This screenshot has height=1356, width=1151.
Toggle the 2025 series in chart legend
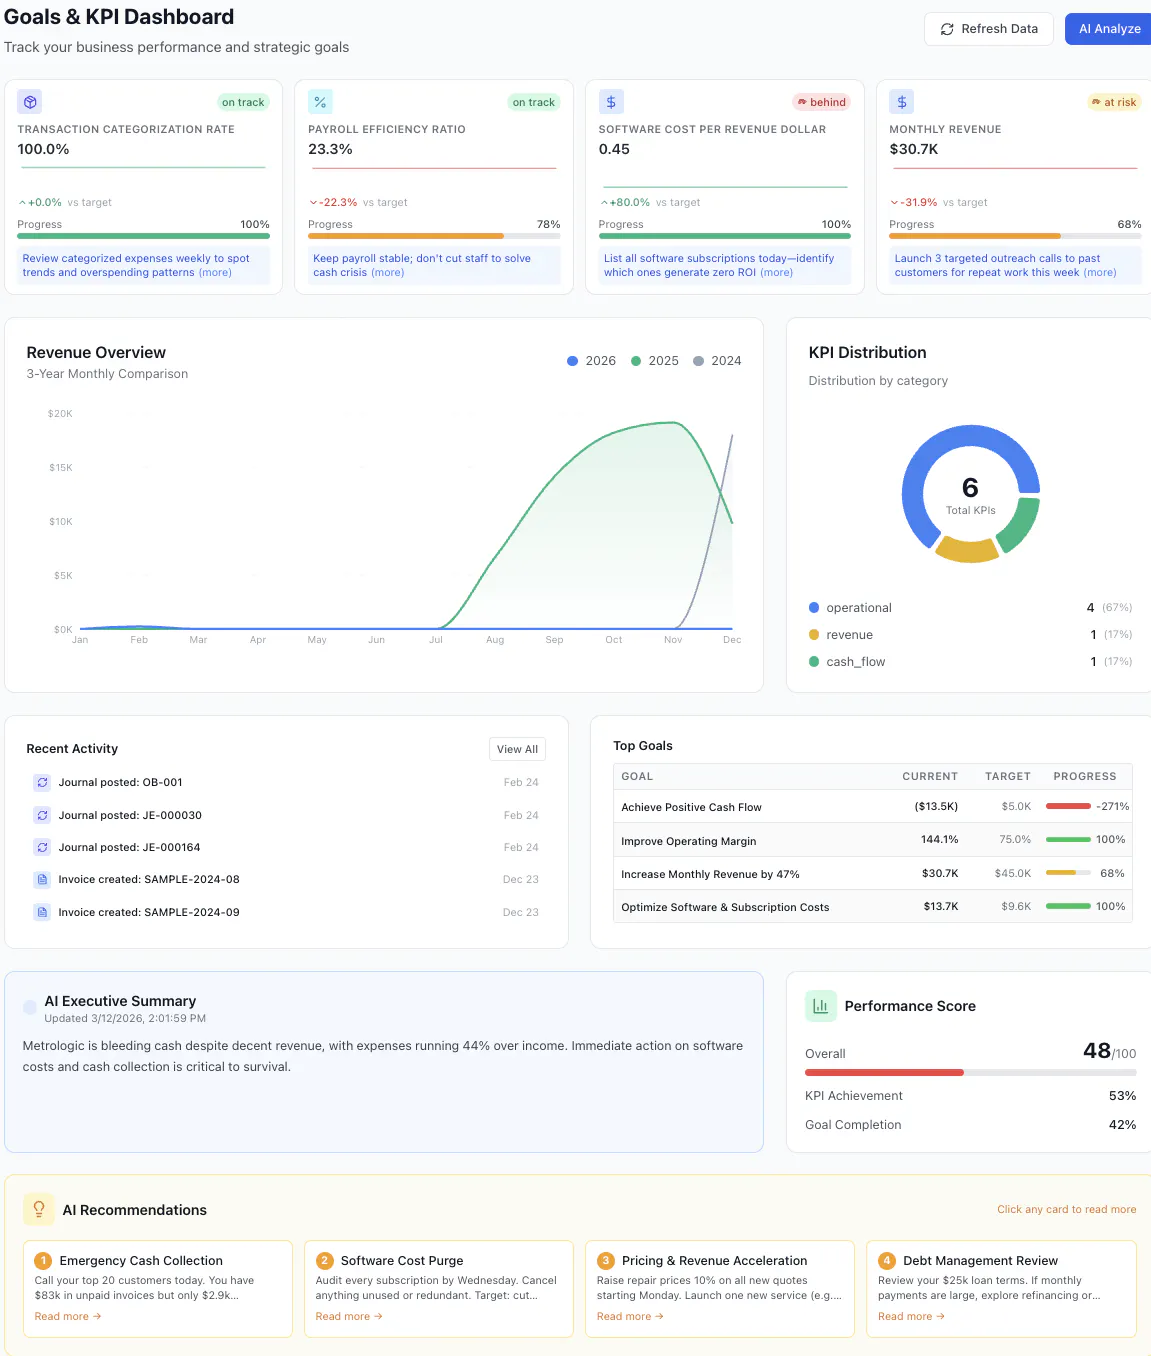pyautogui.click(x=655, y=361)
